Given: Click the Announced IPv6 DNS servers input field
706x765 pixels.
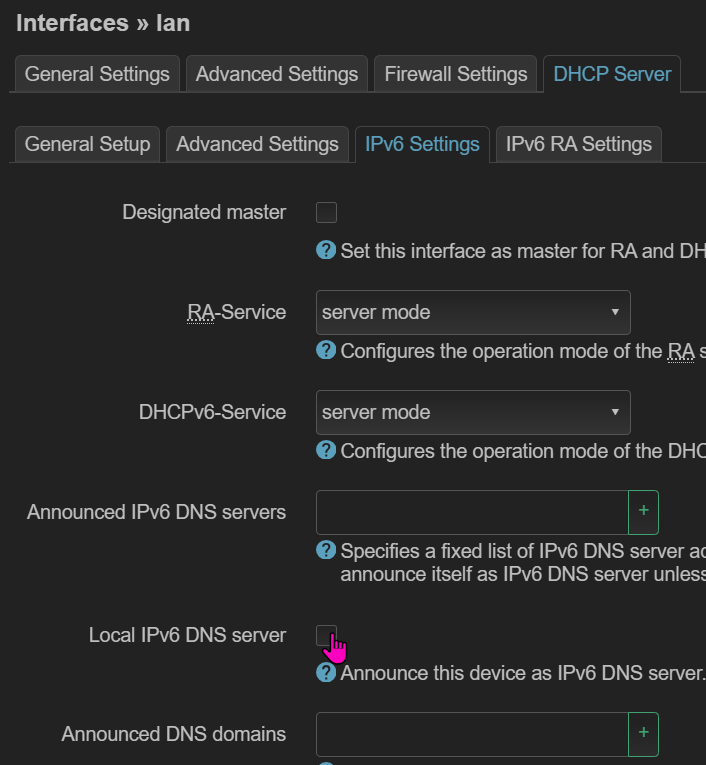Looking at the screenshot, I should coord(472,512).
